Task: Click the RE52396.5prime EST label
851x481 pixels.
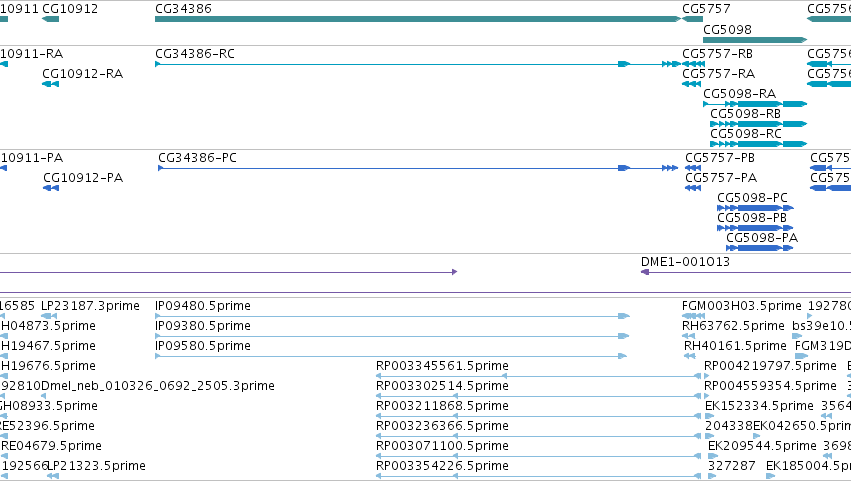Action: [x=48, y=427]
